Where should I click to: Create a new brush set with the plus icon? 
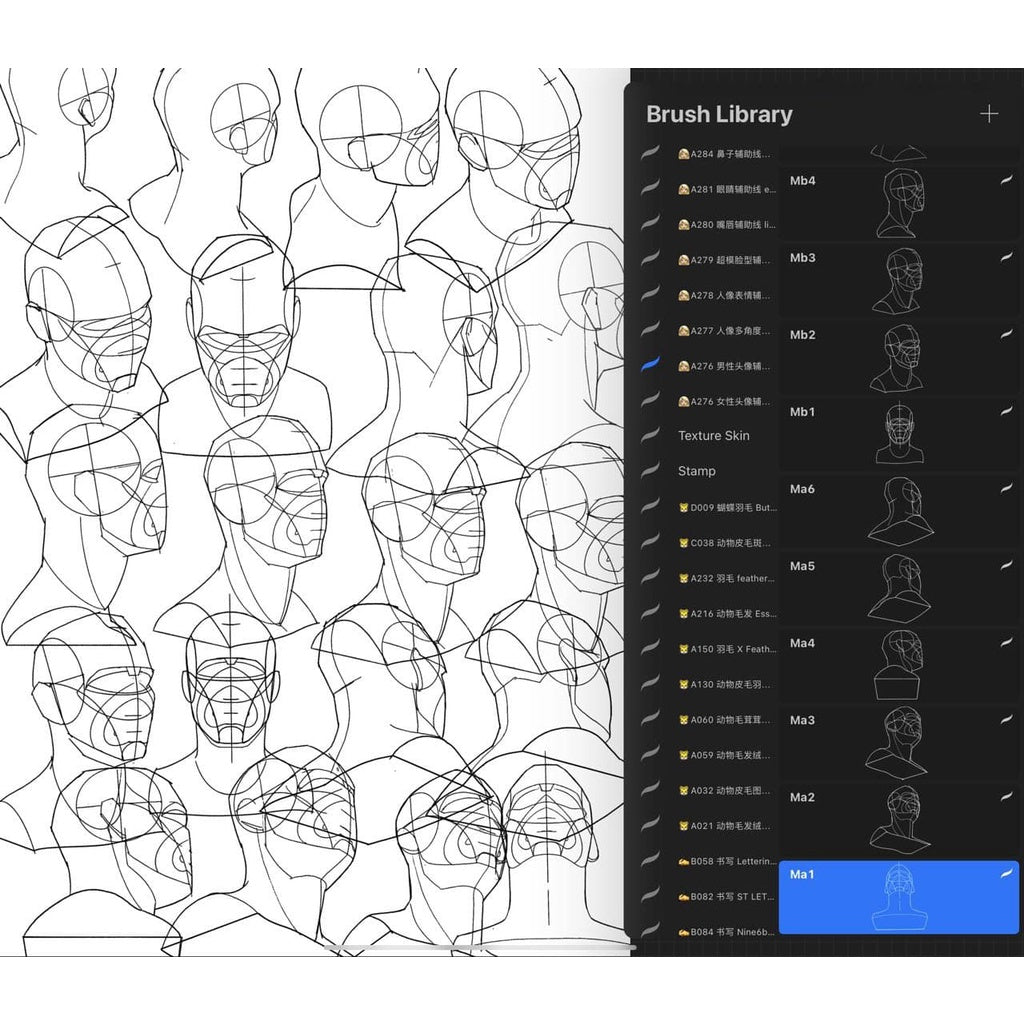pos(989,113)
